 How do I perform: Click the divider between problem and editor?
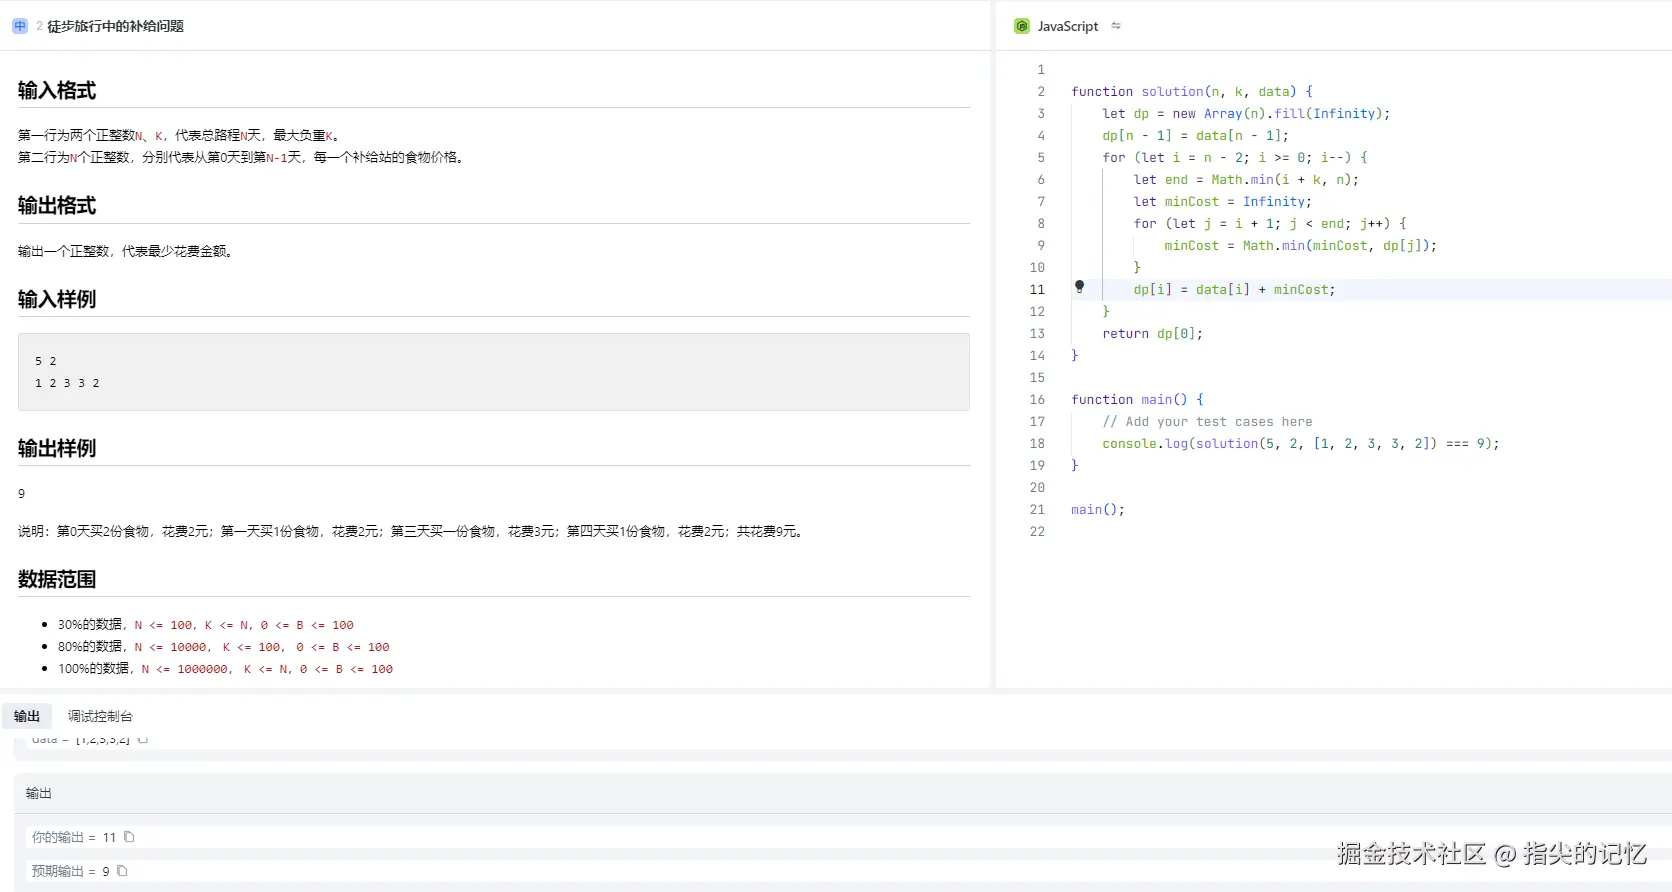pos(993,368)
